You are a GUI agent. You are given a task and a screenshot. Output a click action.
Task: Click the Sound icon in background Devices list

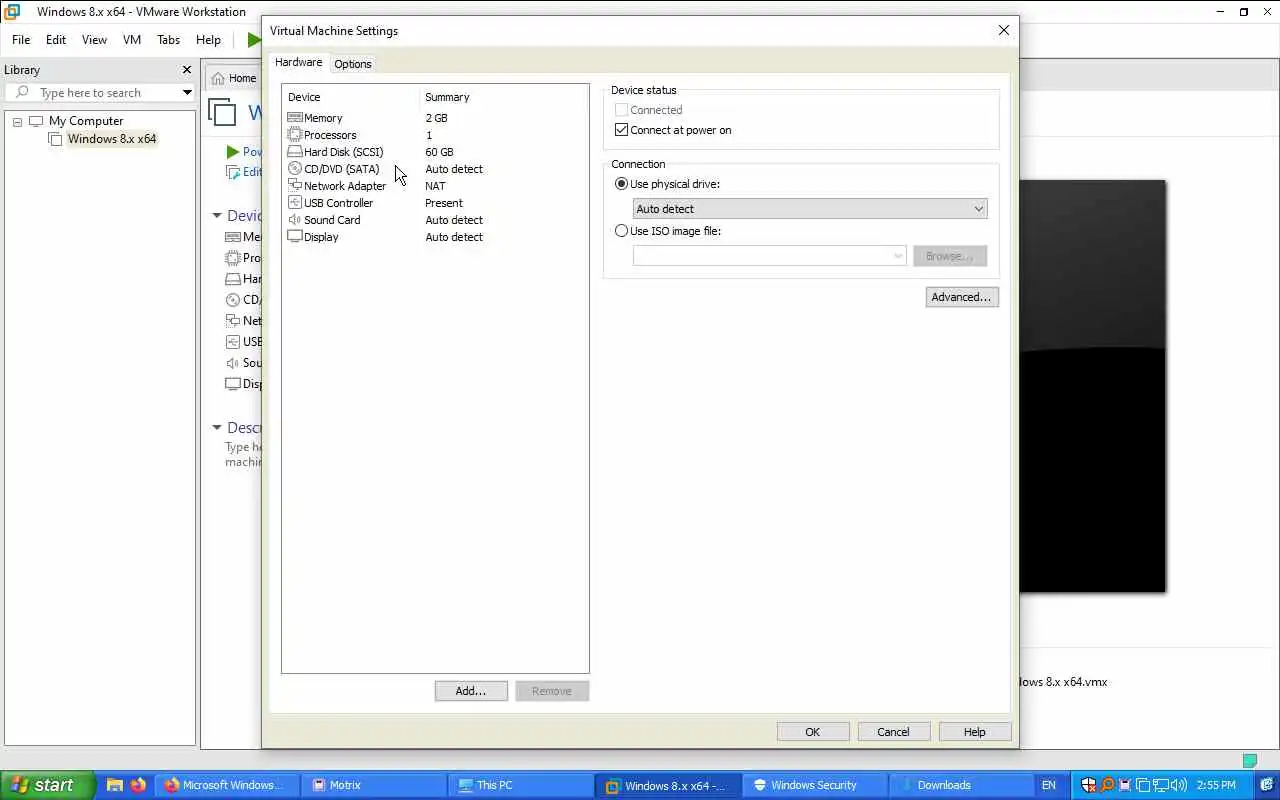point(233,363)
